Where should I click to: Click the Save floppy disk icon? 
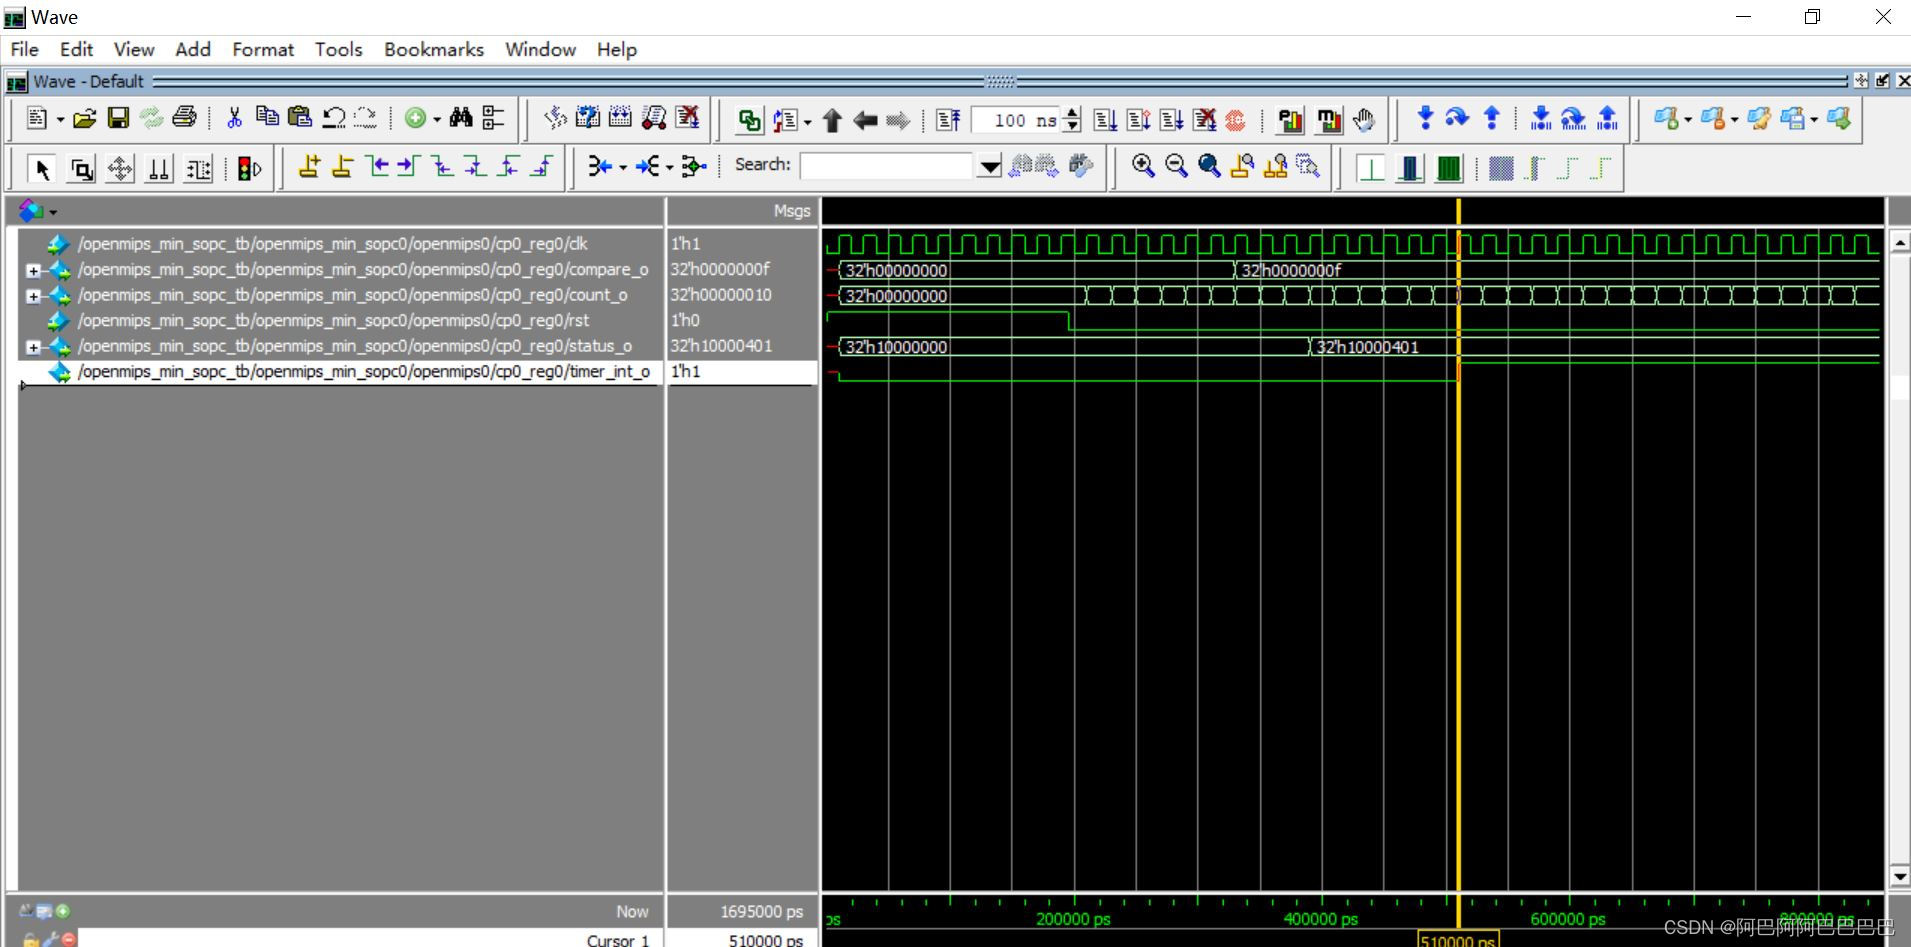point(118,119)
